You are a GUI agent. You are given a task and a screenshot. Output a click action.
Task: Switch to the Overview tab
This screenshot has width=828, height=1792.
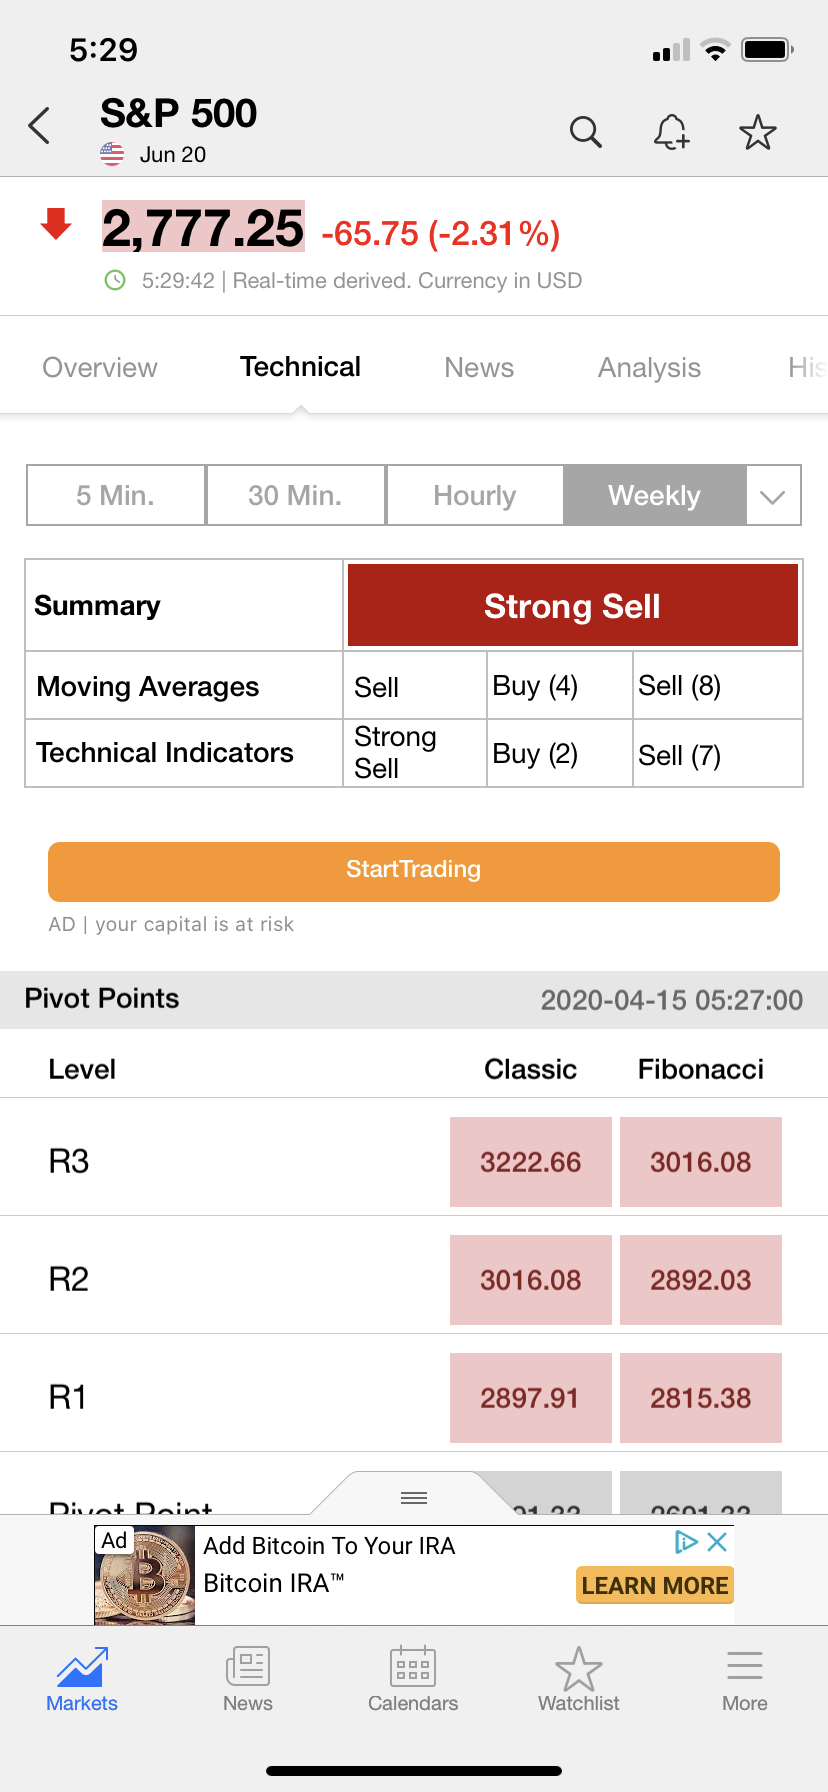[x=100, y=368]
